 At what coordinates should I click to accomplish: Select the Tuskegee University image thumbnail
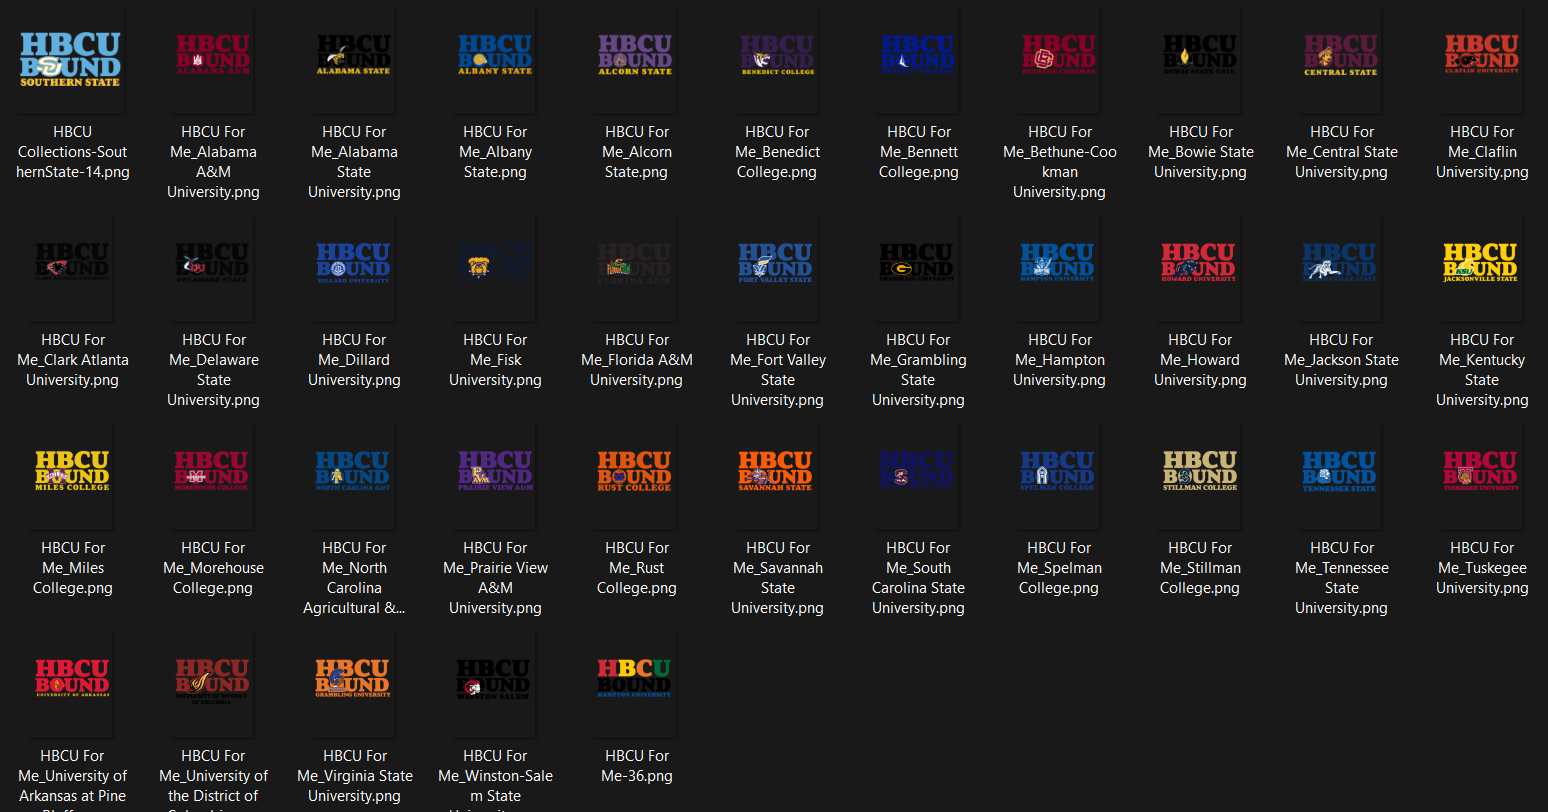click(x=1481, y=476)
